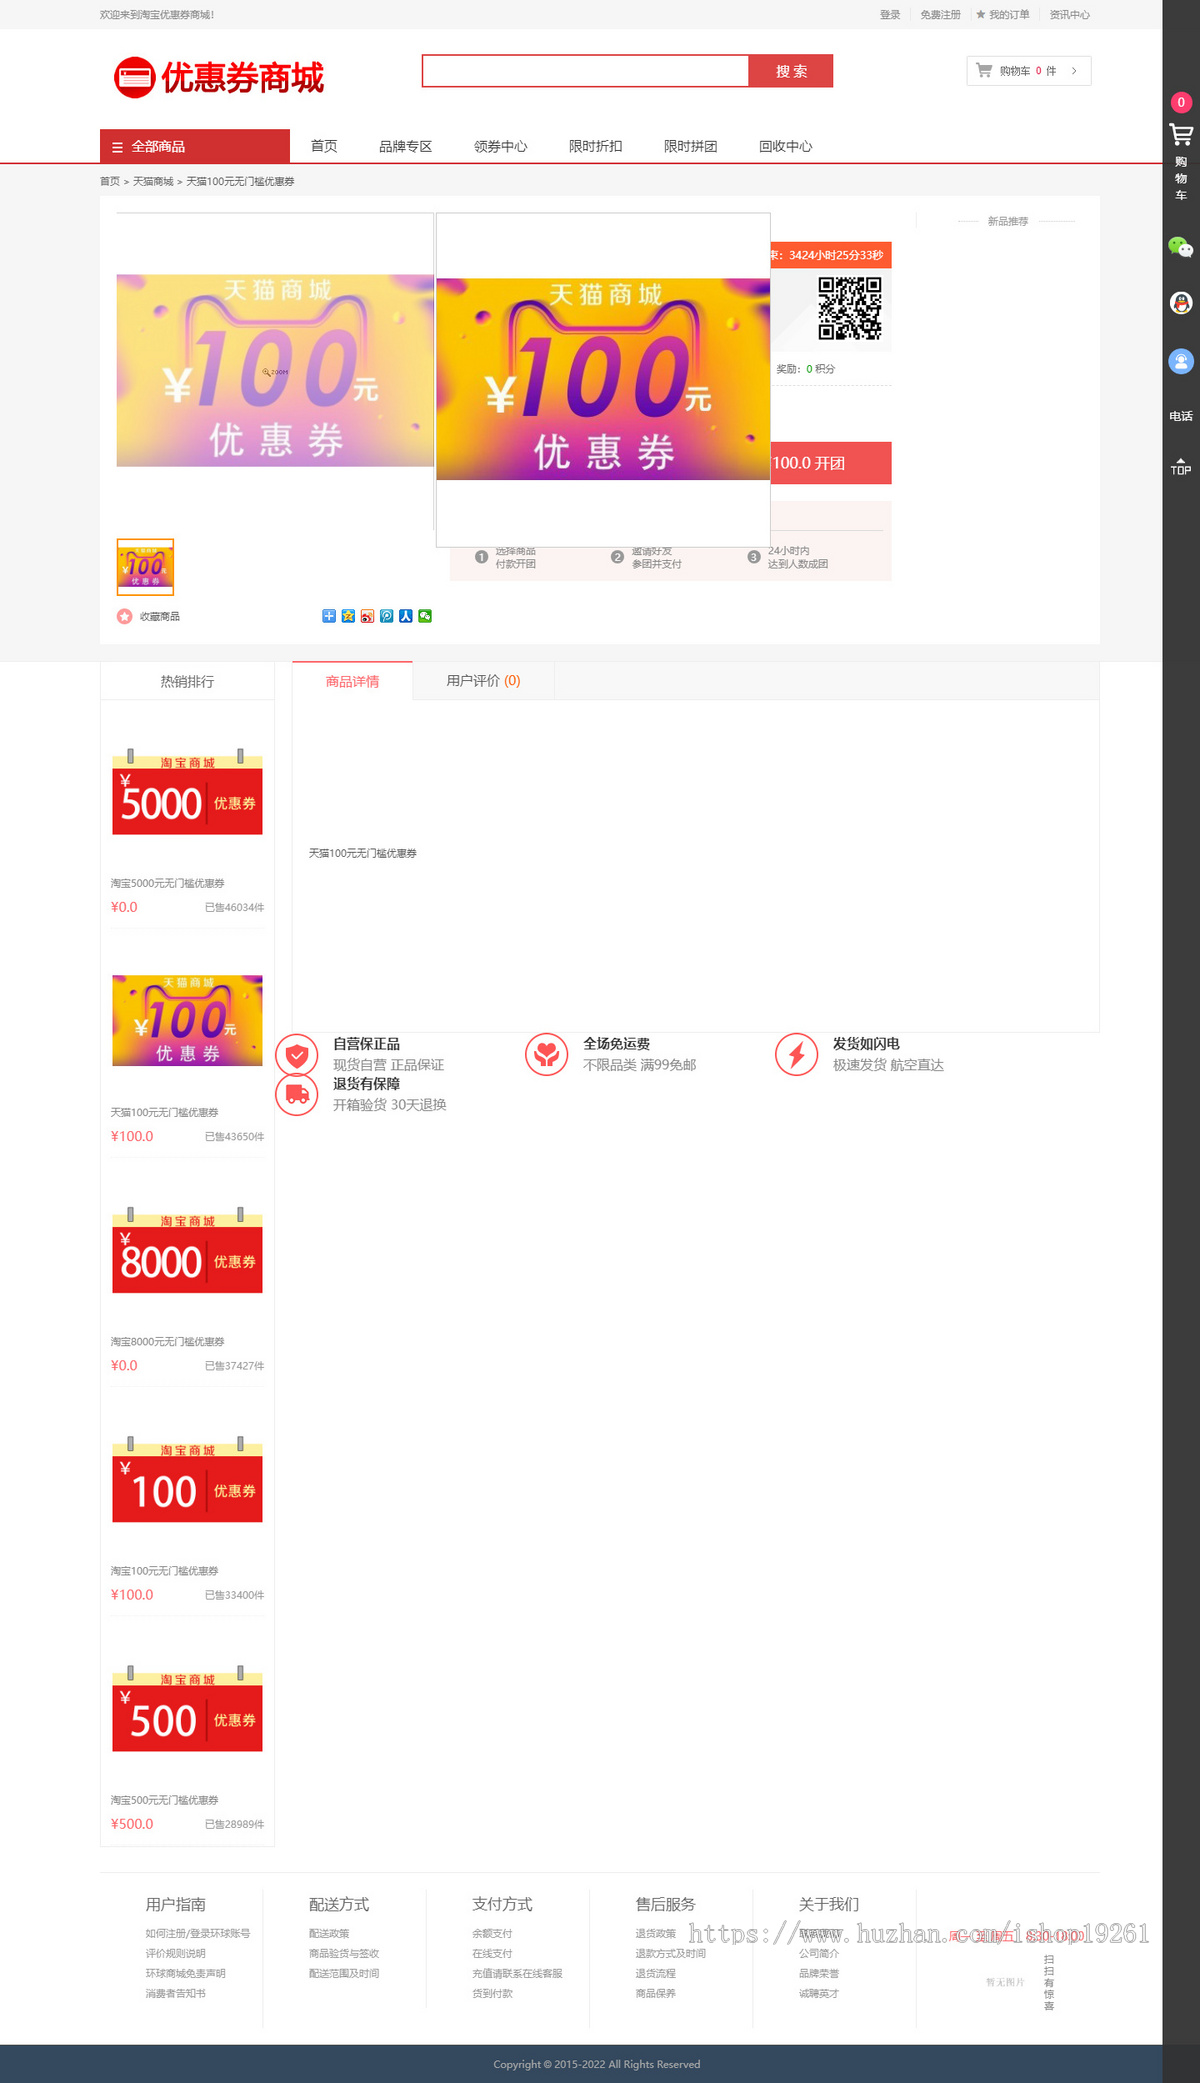Screen dimensions: 1200x2083
Task: Share to WeChat via green icon under product
Action: [425, 616]
